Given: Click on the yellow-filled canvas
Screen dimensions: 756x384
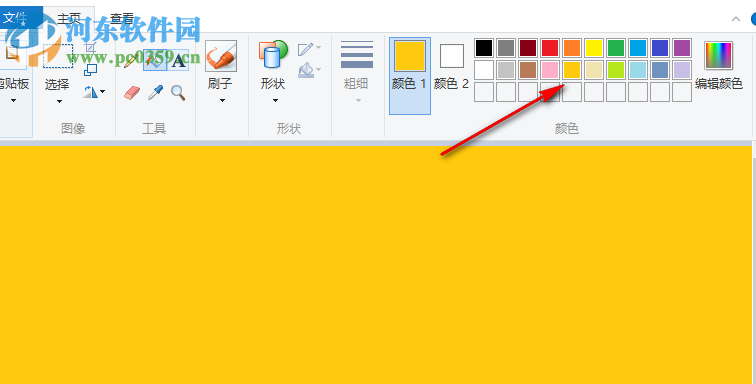Looking at the screenshot, I should tap(376, 265).
